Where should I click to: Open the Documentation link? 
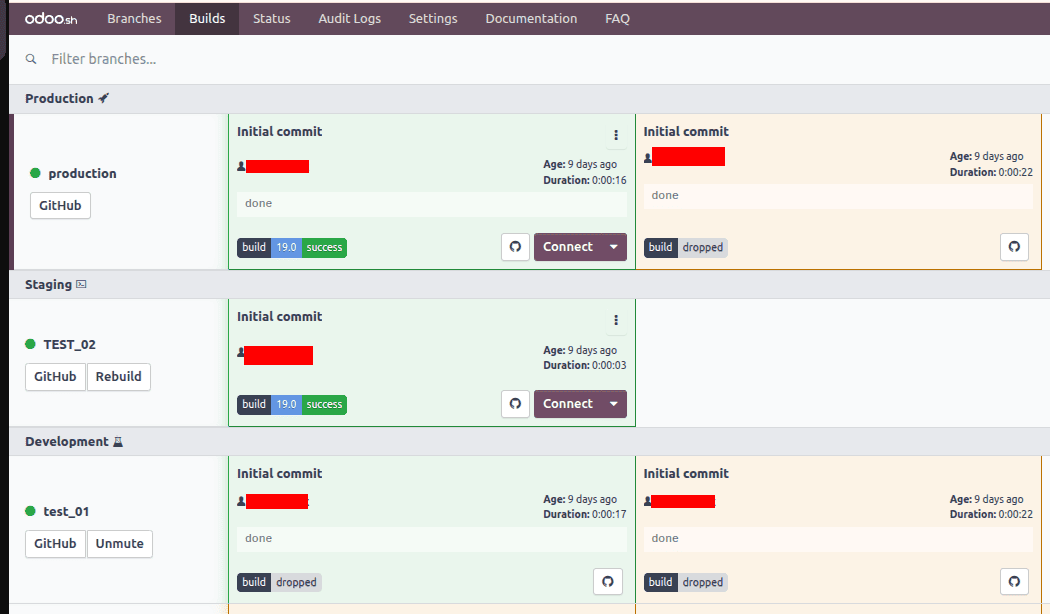(531, 19)
